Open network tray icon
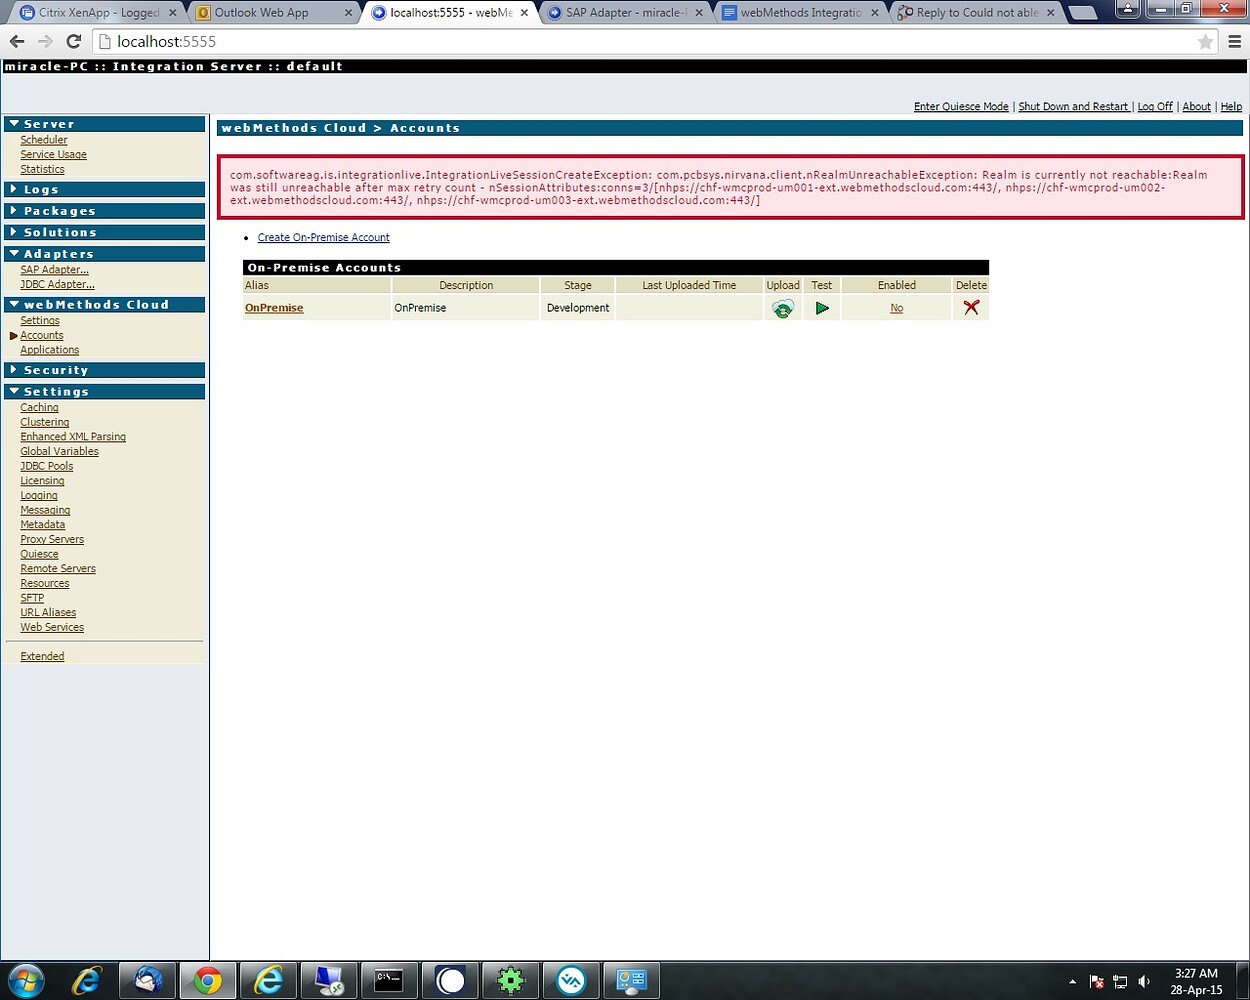Viewport: 1250px width, 1000px height. coord(1121,982)
